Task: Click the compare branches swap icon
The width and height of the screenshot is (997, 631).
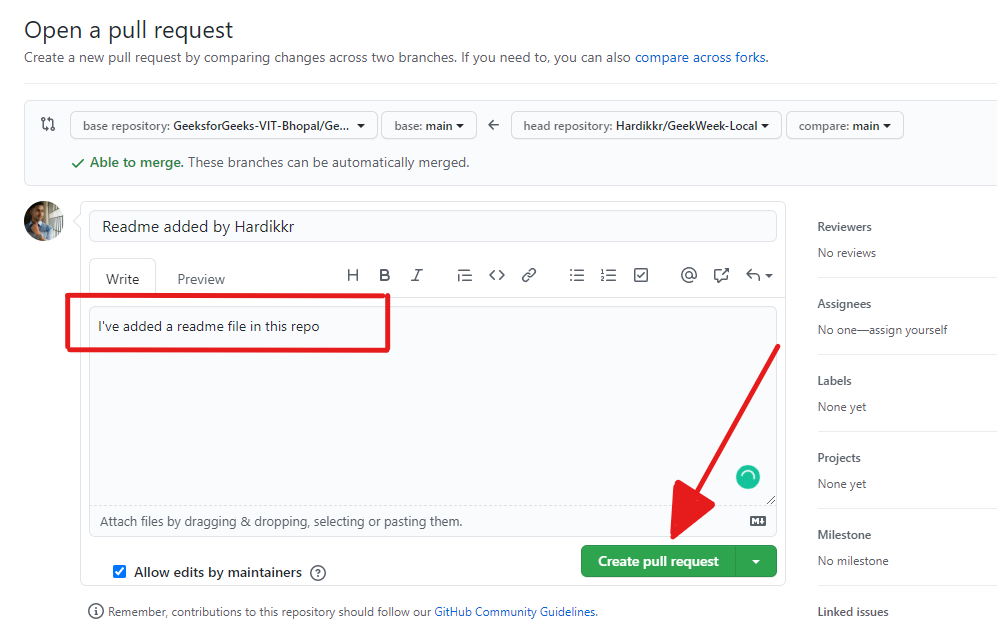Action: (x=48, y=124)
